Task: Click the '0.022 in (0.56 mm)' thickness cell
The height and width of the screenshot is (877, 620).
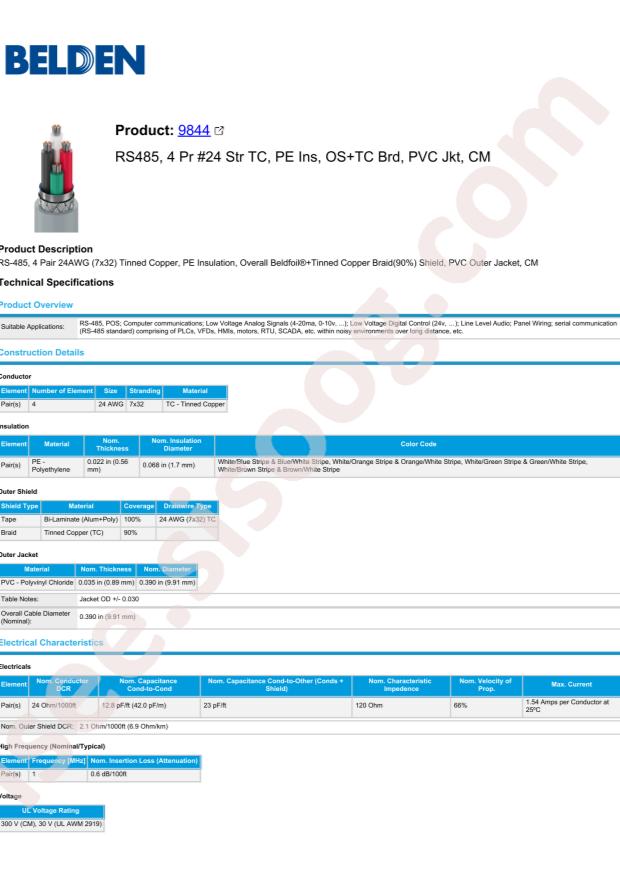Action: pos(112,465)
